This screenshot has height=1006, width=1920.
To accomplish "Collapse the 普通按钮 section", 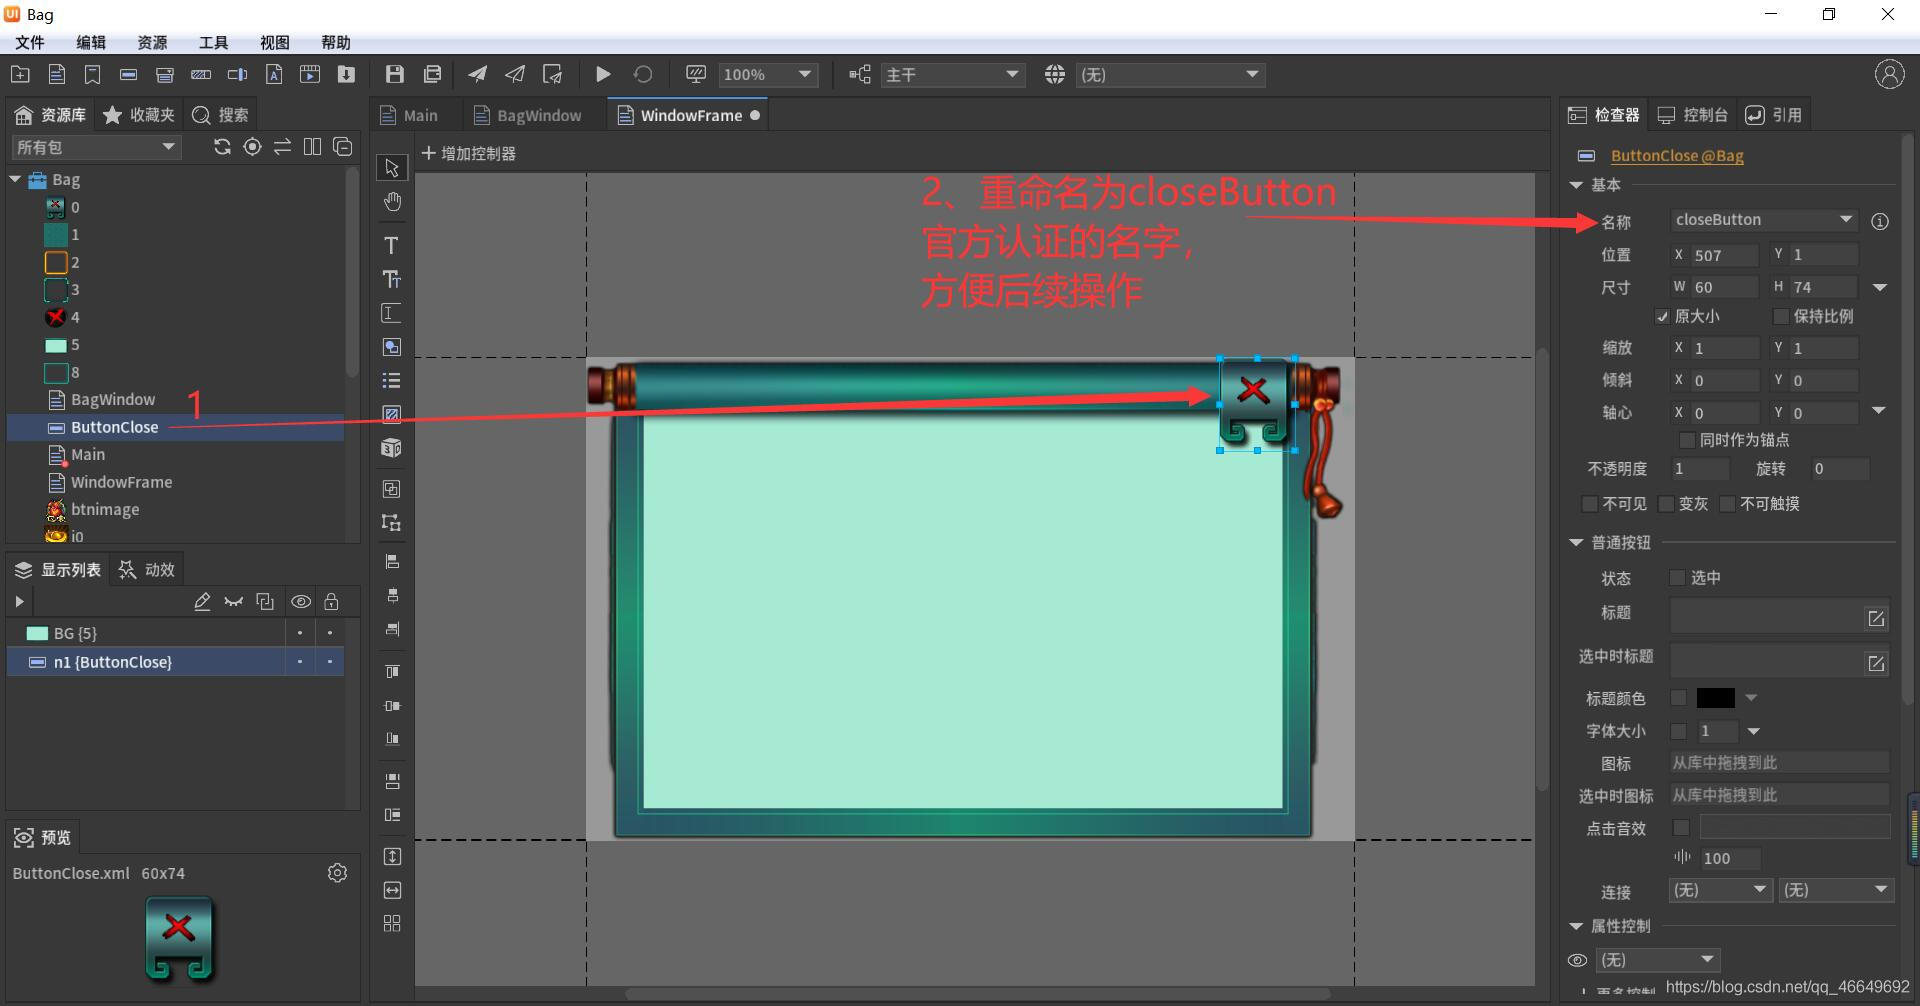I will 1576,543.
